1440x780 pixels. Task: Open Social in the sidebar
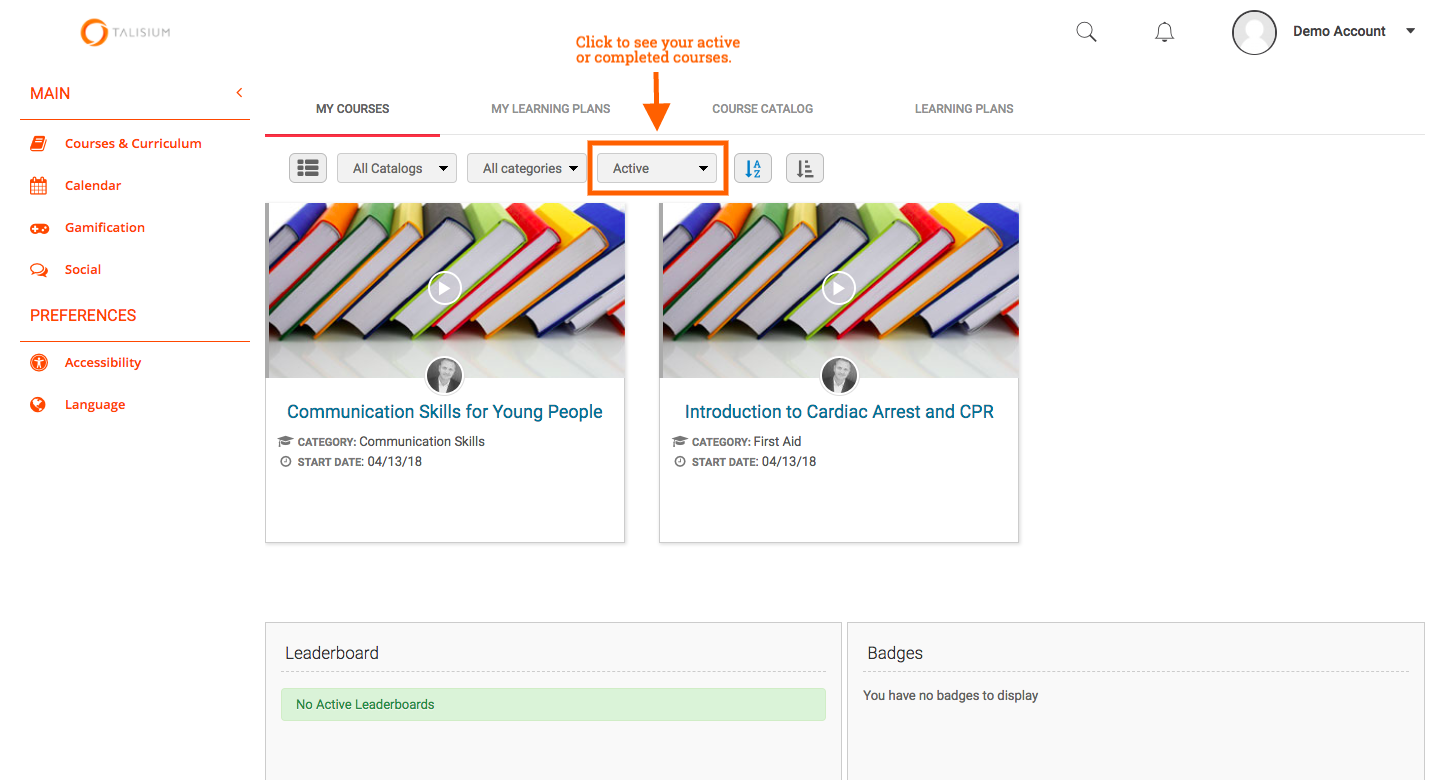pos(83,269)
